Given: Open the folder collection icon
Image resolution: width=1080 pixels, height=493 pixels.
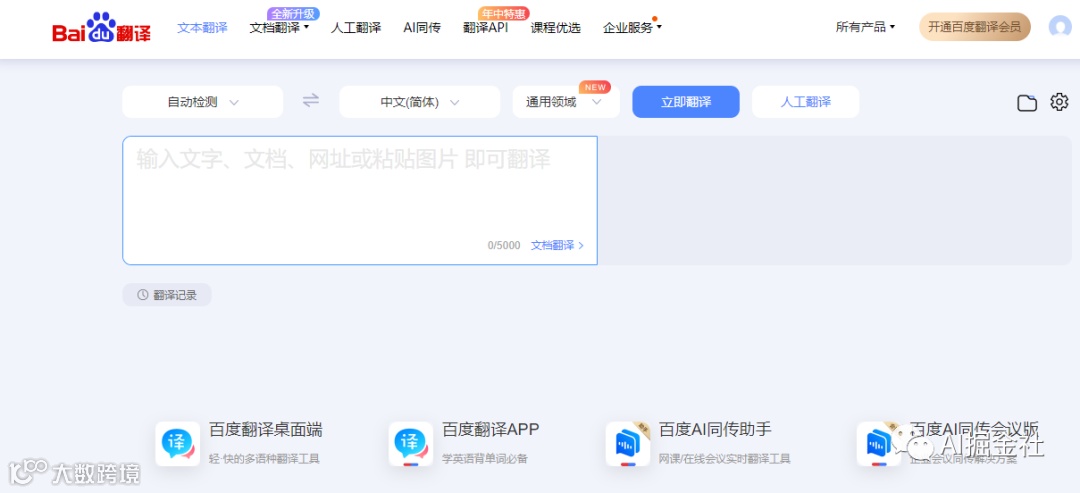Looking at the screenshot, I should click(x=1027, y=103).
